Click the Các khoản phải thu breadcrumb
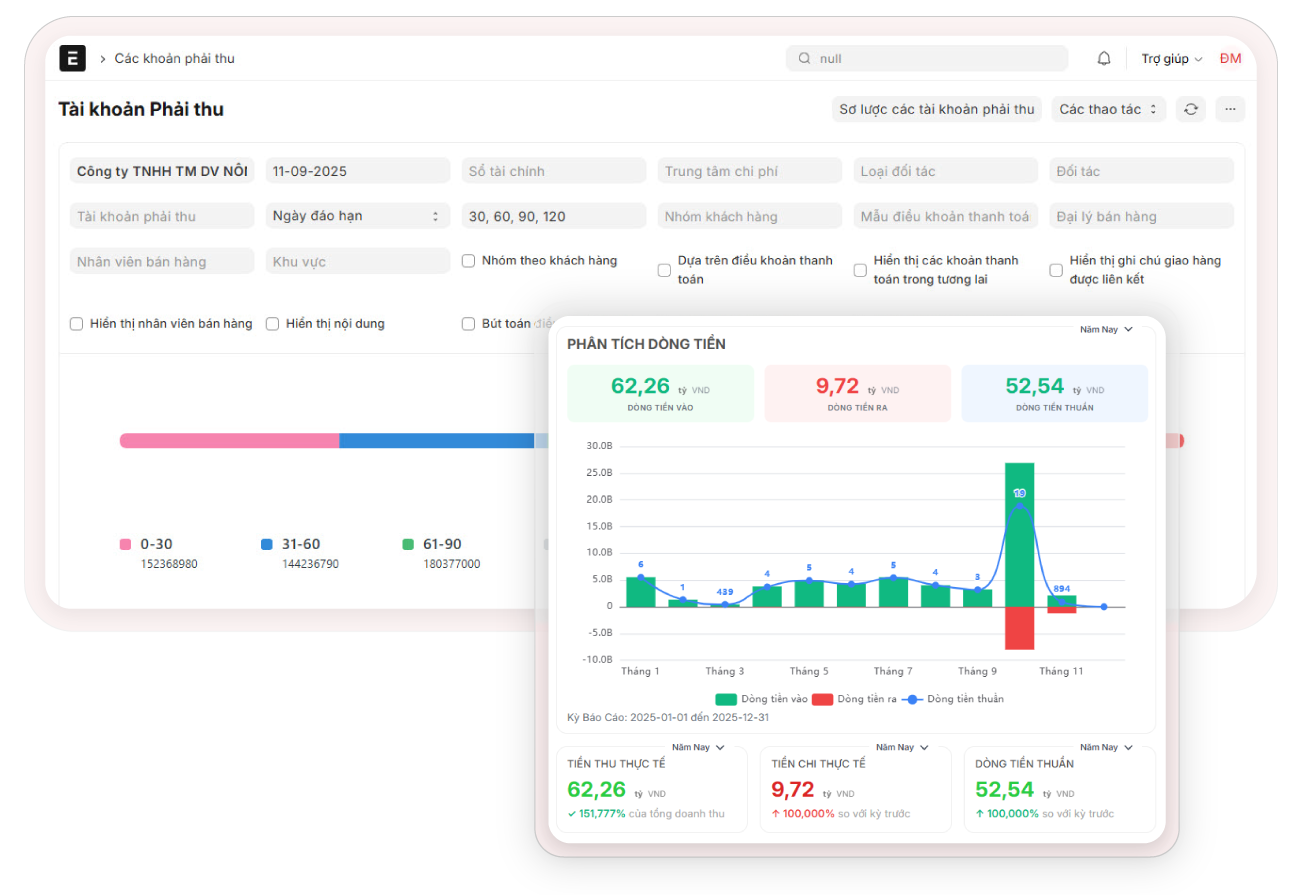The image size is (1300, 895). pos(174,59)
